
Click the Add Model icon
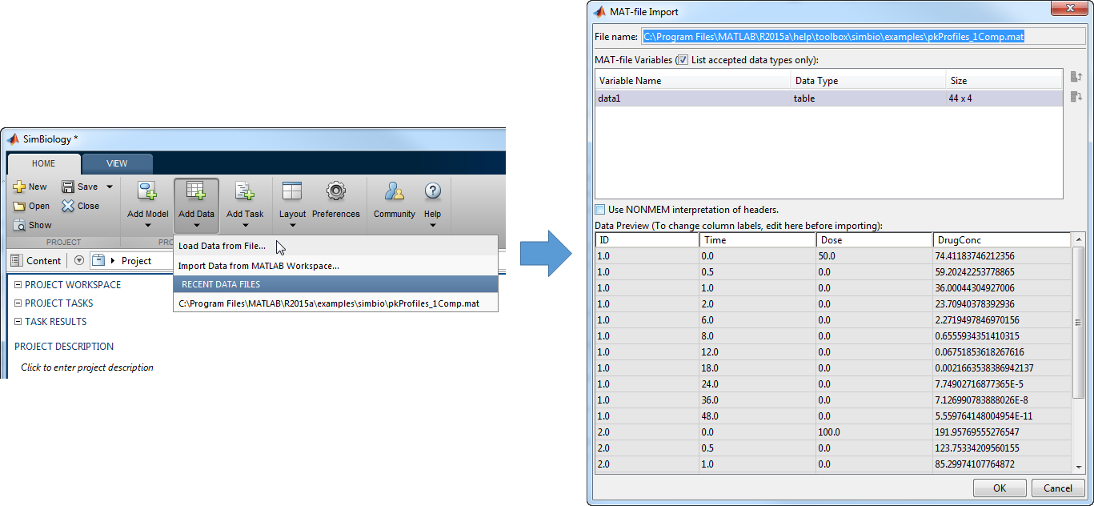(x=147, y=192)
